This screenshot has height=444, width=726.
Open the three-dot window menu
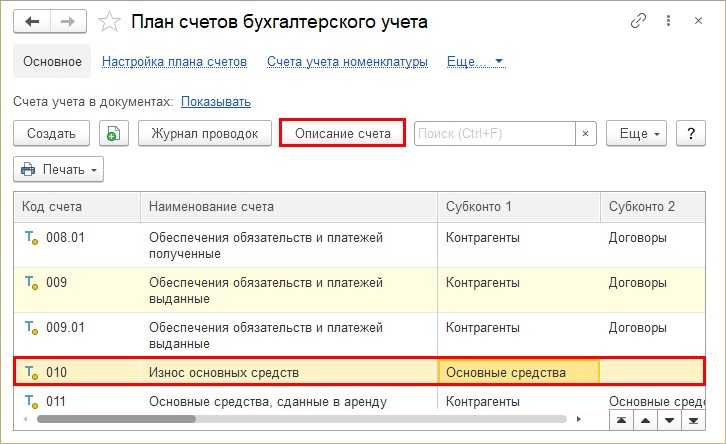coord(668,21)
